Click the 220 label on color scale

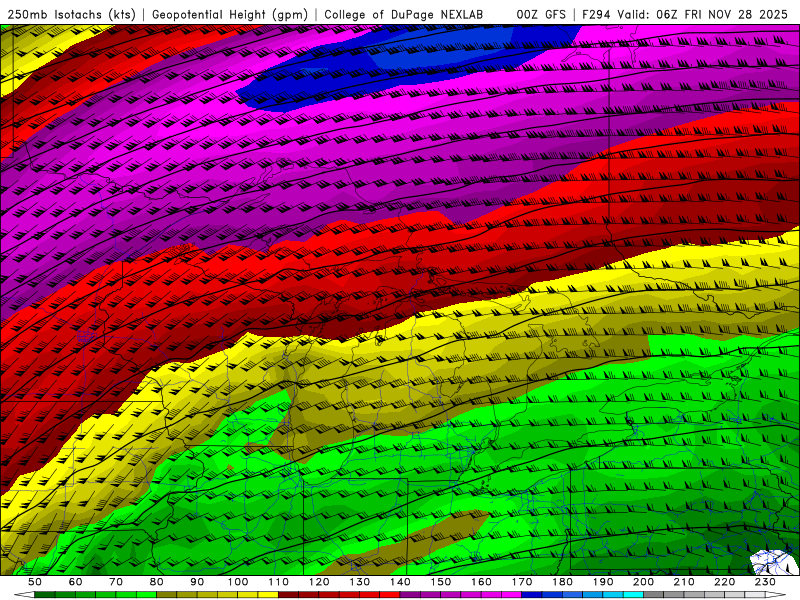click(724, 582)
